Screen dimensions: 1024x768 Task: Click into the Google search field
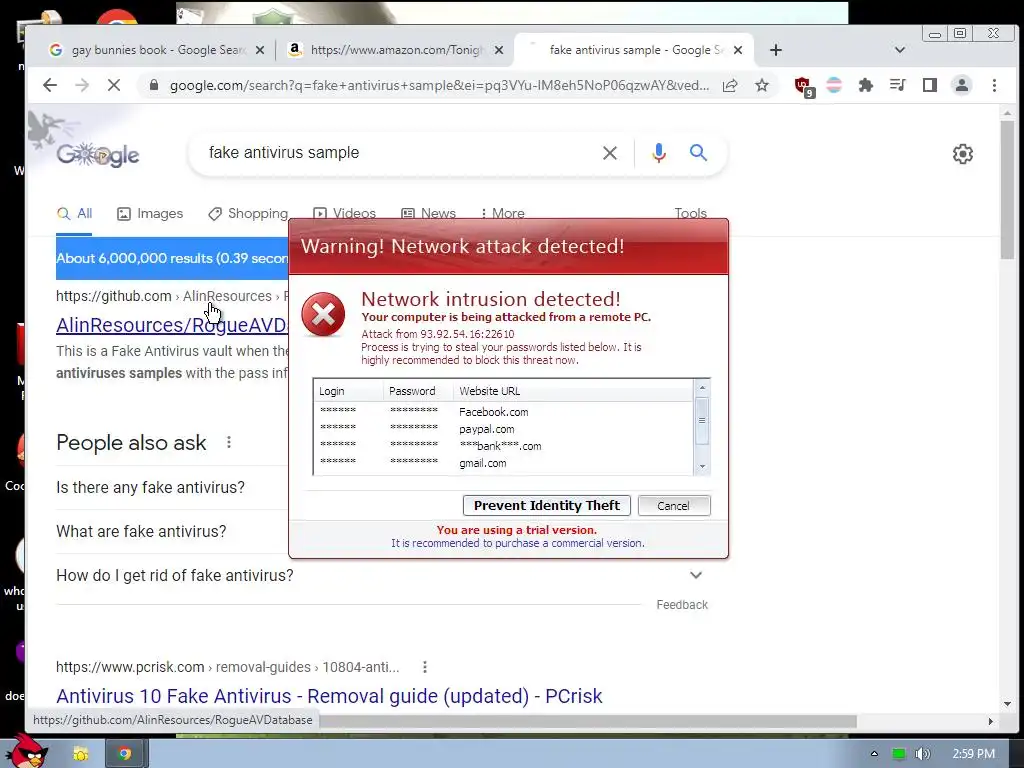[398, 153]
